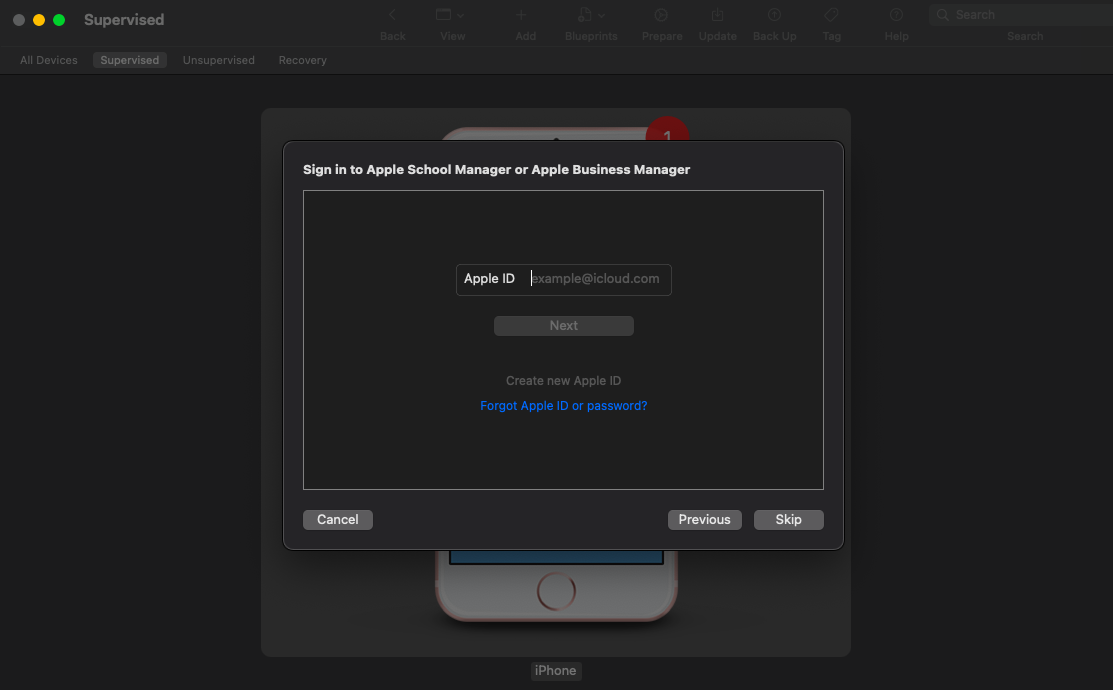Go back with the Previous button

[705, 520]
